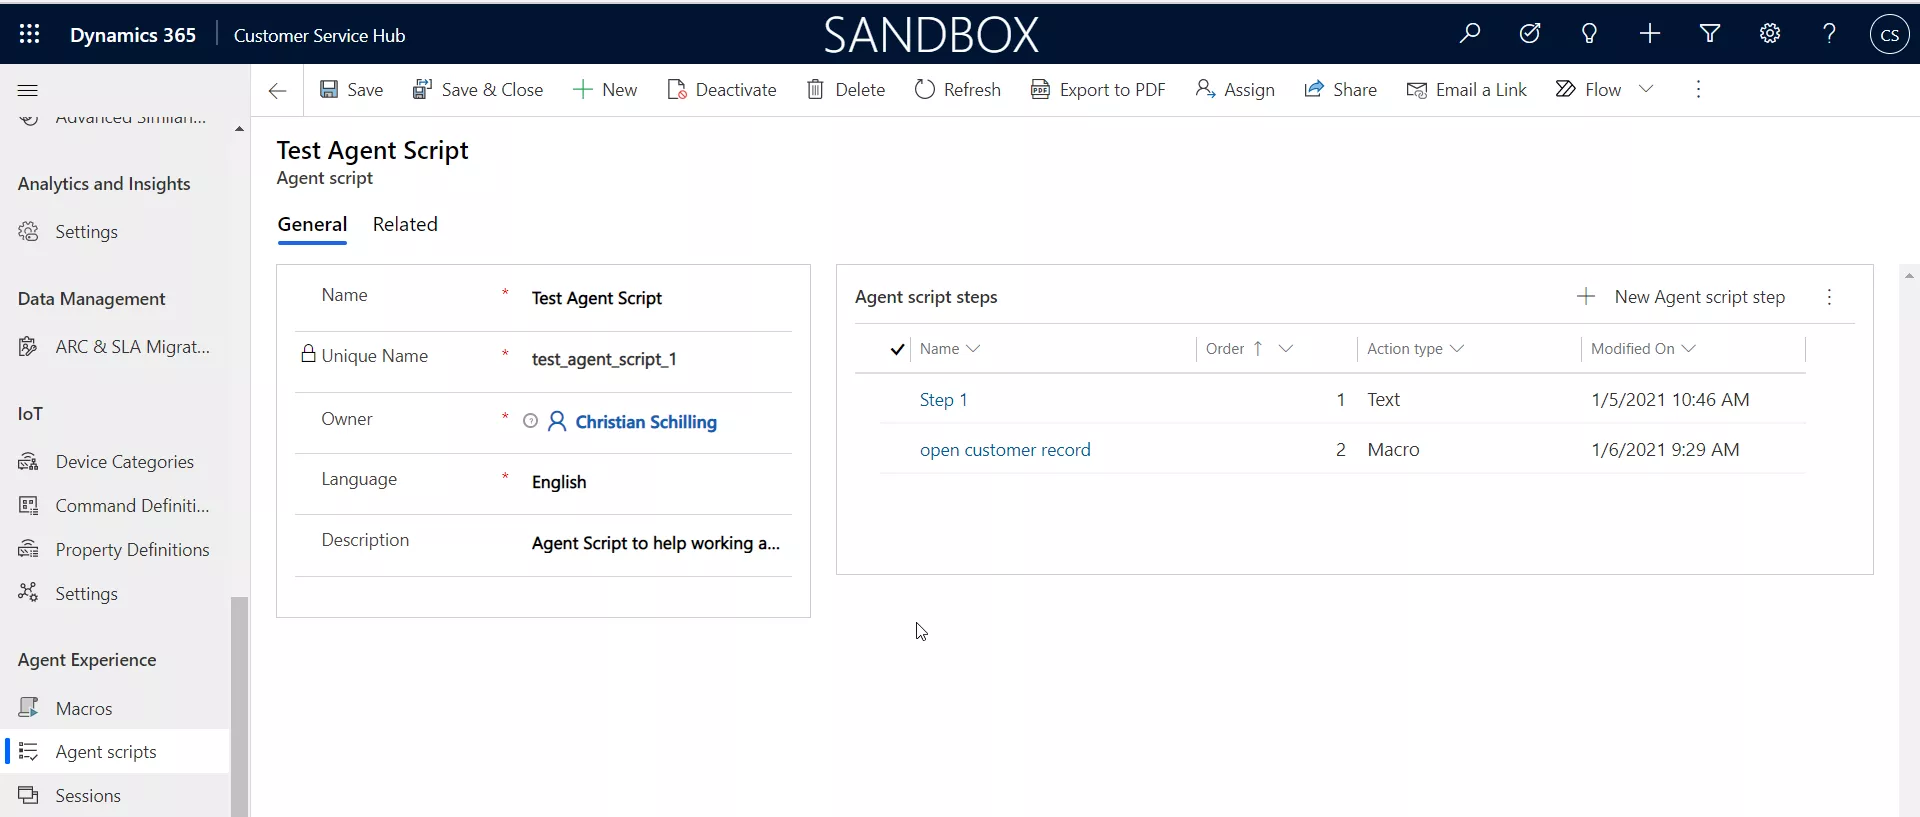This screenshot has height=817, width=1920.
Task: Open Christian Schilling owner link
Action: 646,422
